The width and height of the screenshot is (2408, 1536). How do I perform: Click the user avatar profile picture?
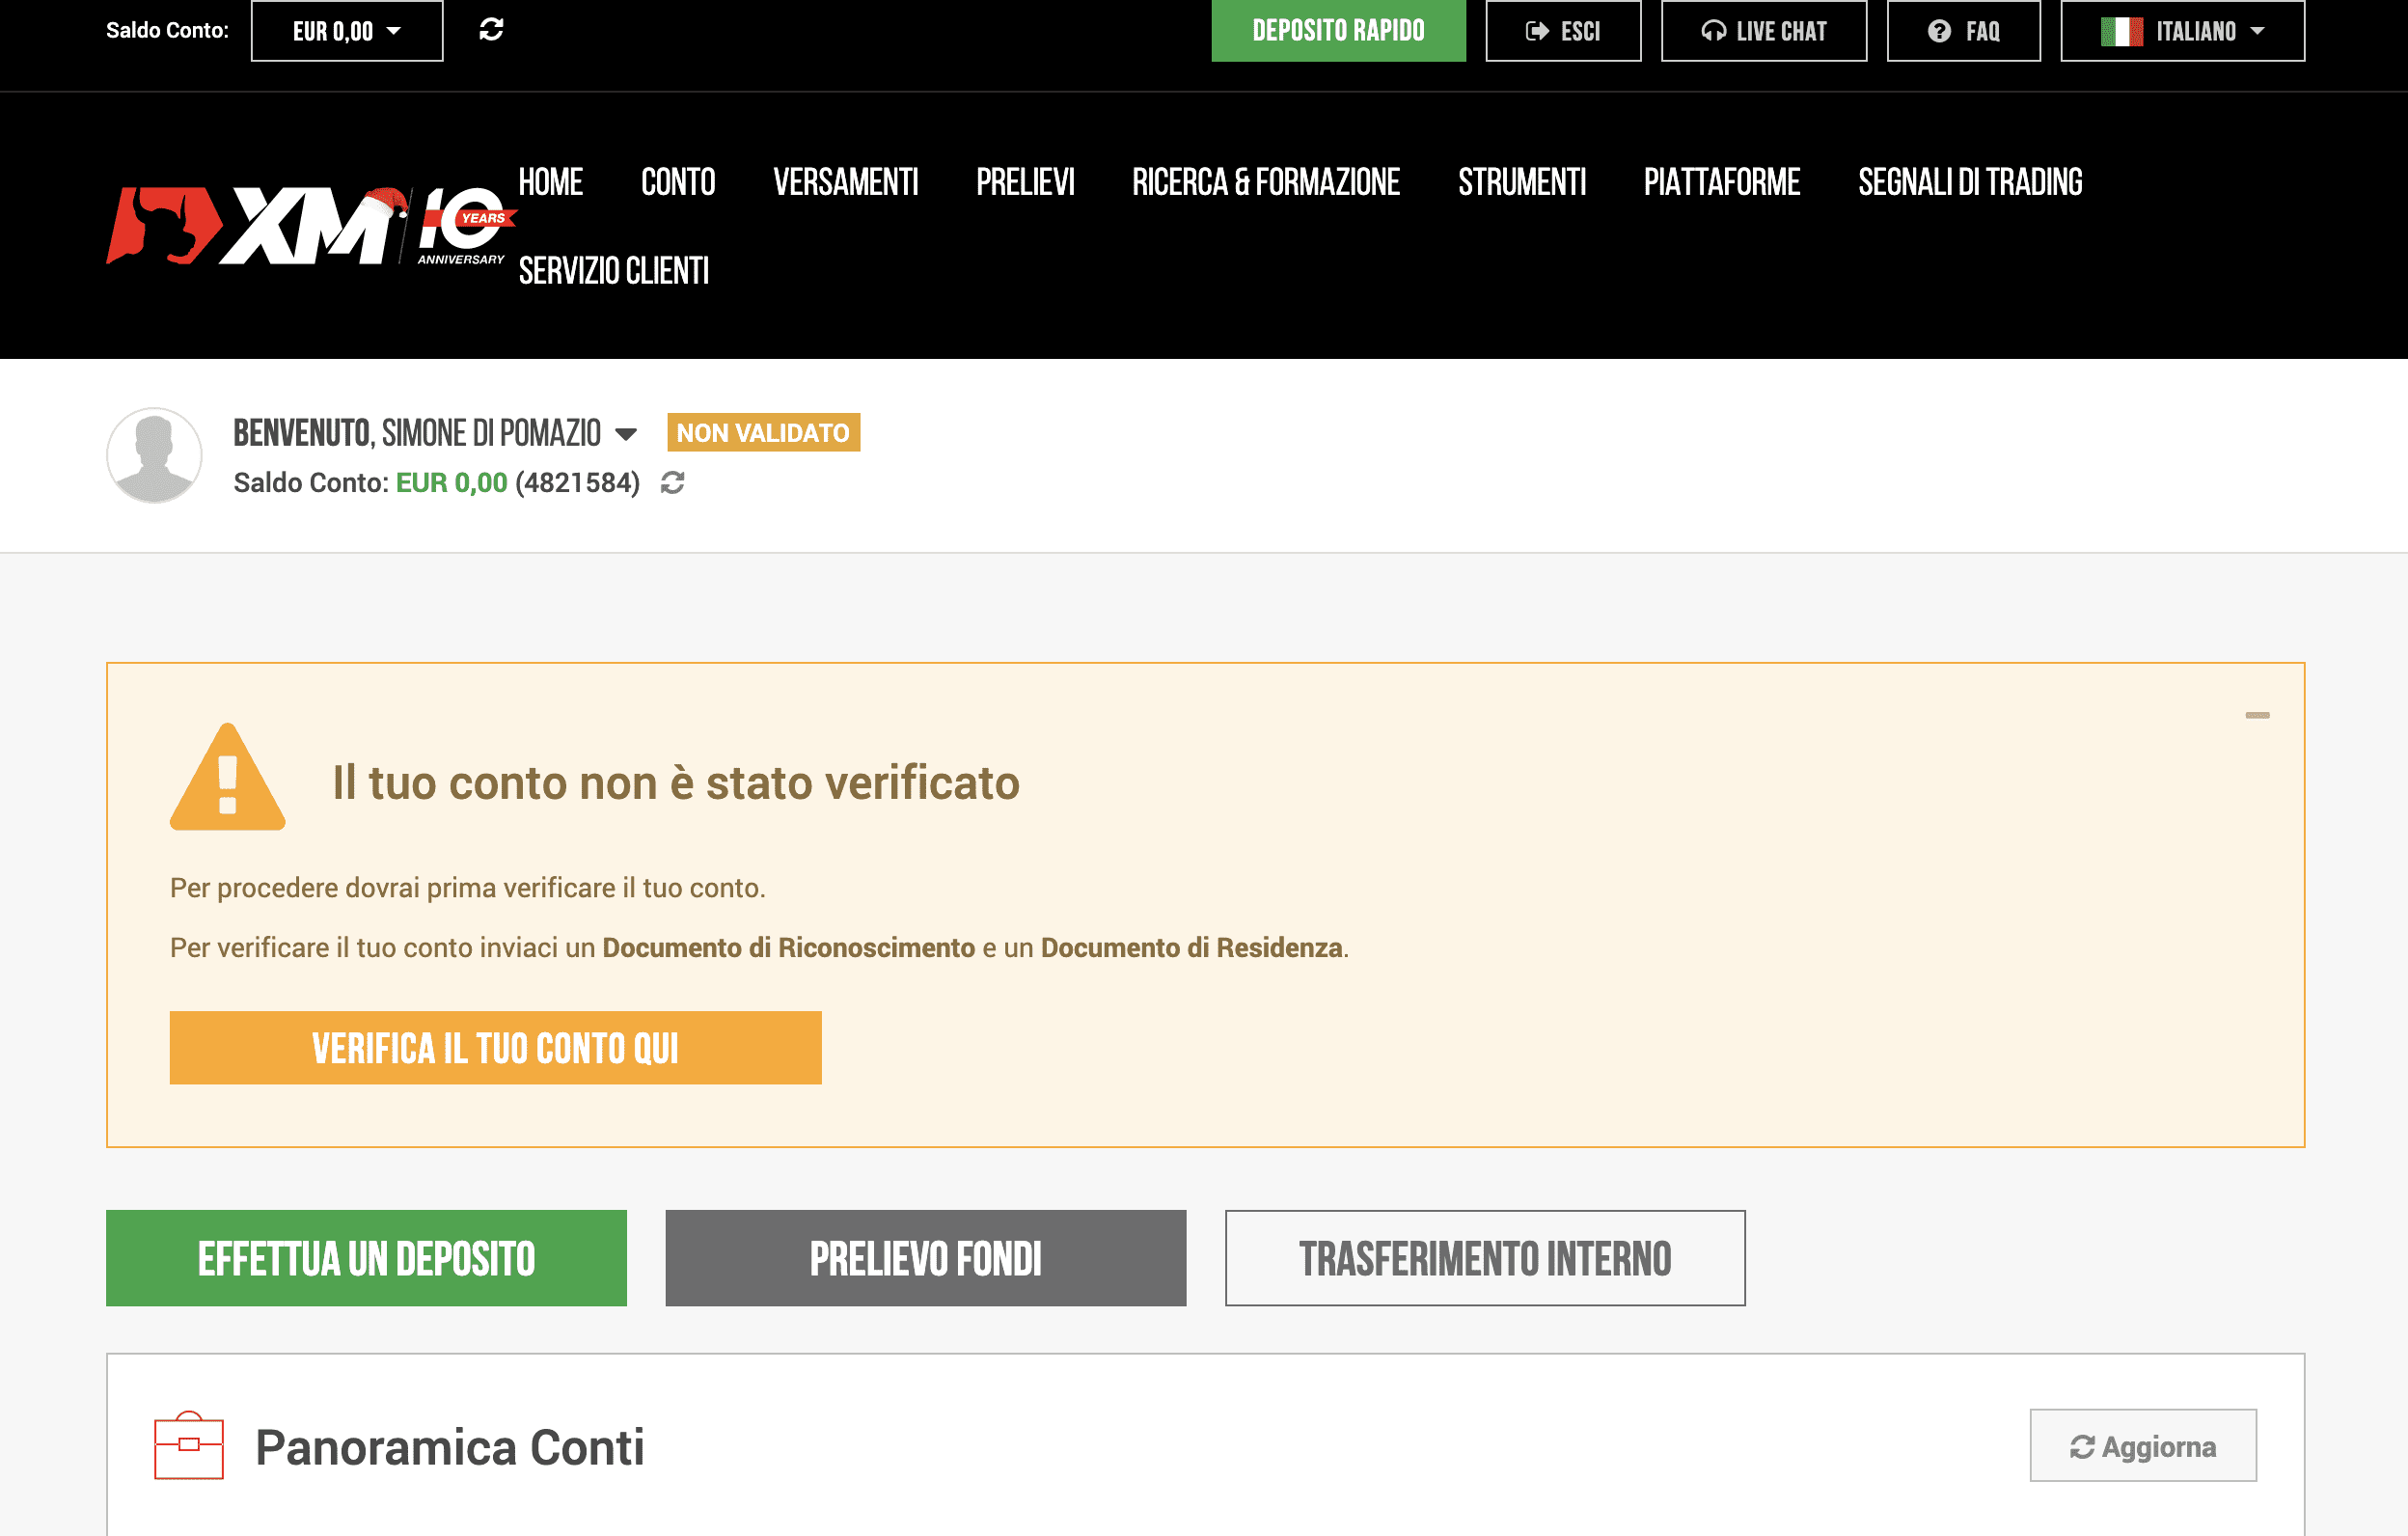point(154,455)
